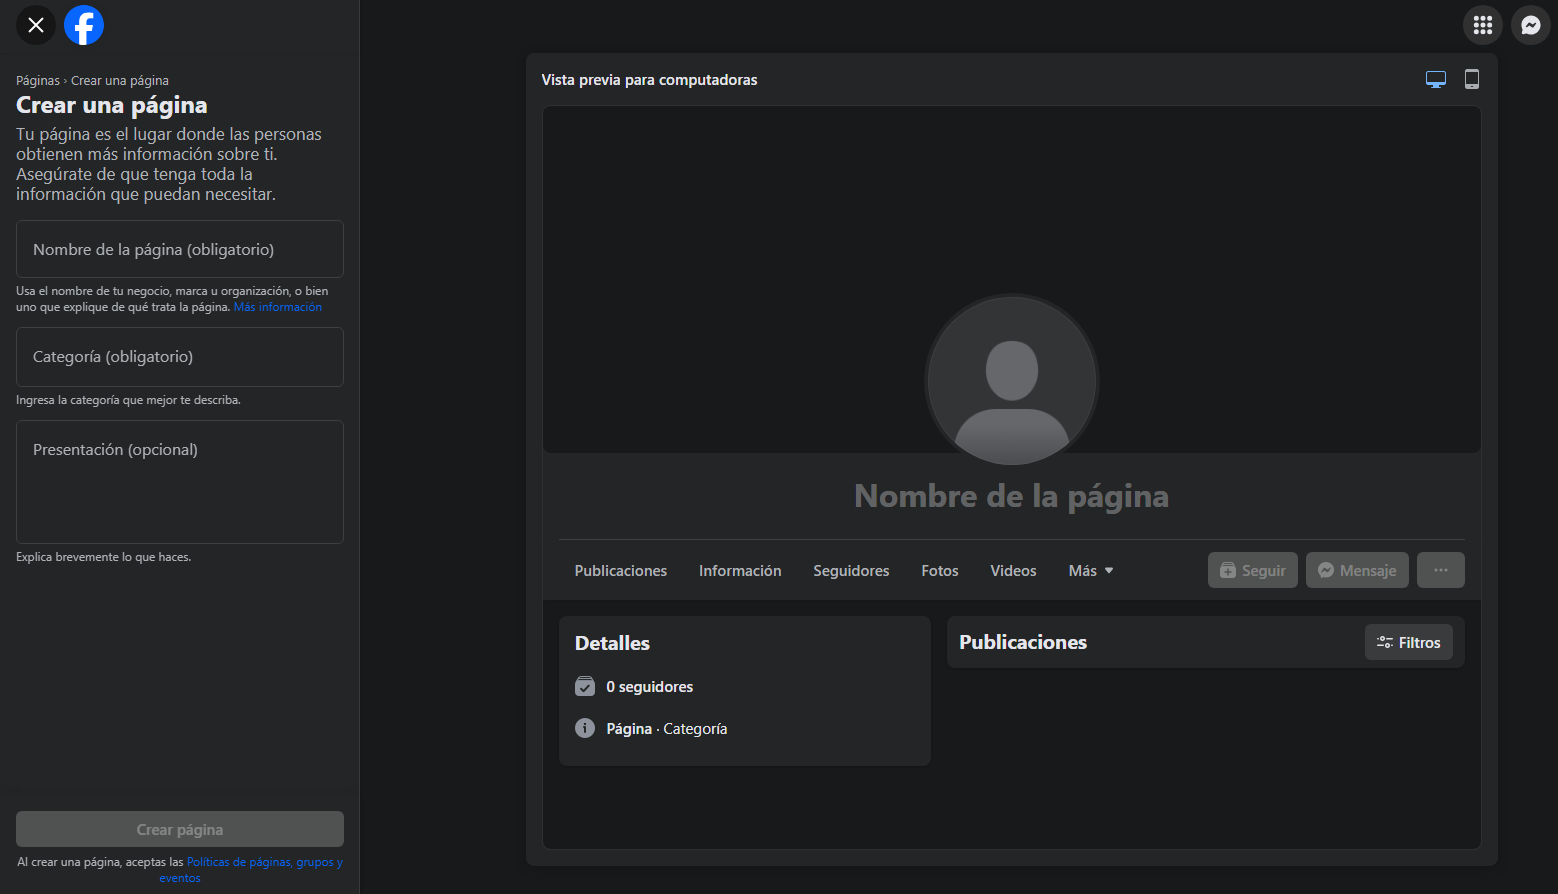Image resolution: width=1558 pixels, height=894 pixels.
Task: Click the Presentación (opcional) text area
Action: [180, 482]
